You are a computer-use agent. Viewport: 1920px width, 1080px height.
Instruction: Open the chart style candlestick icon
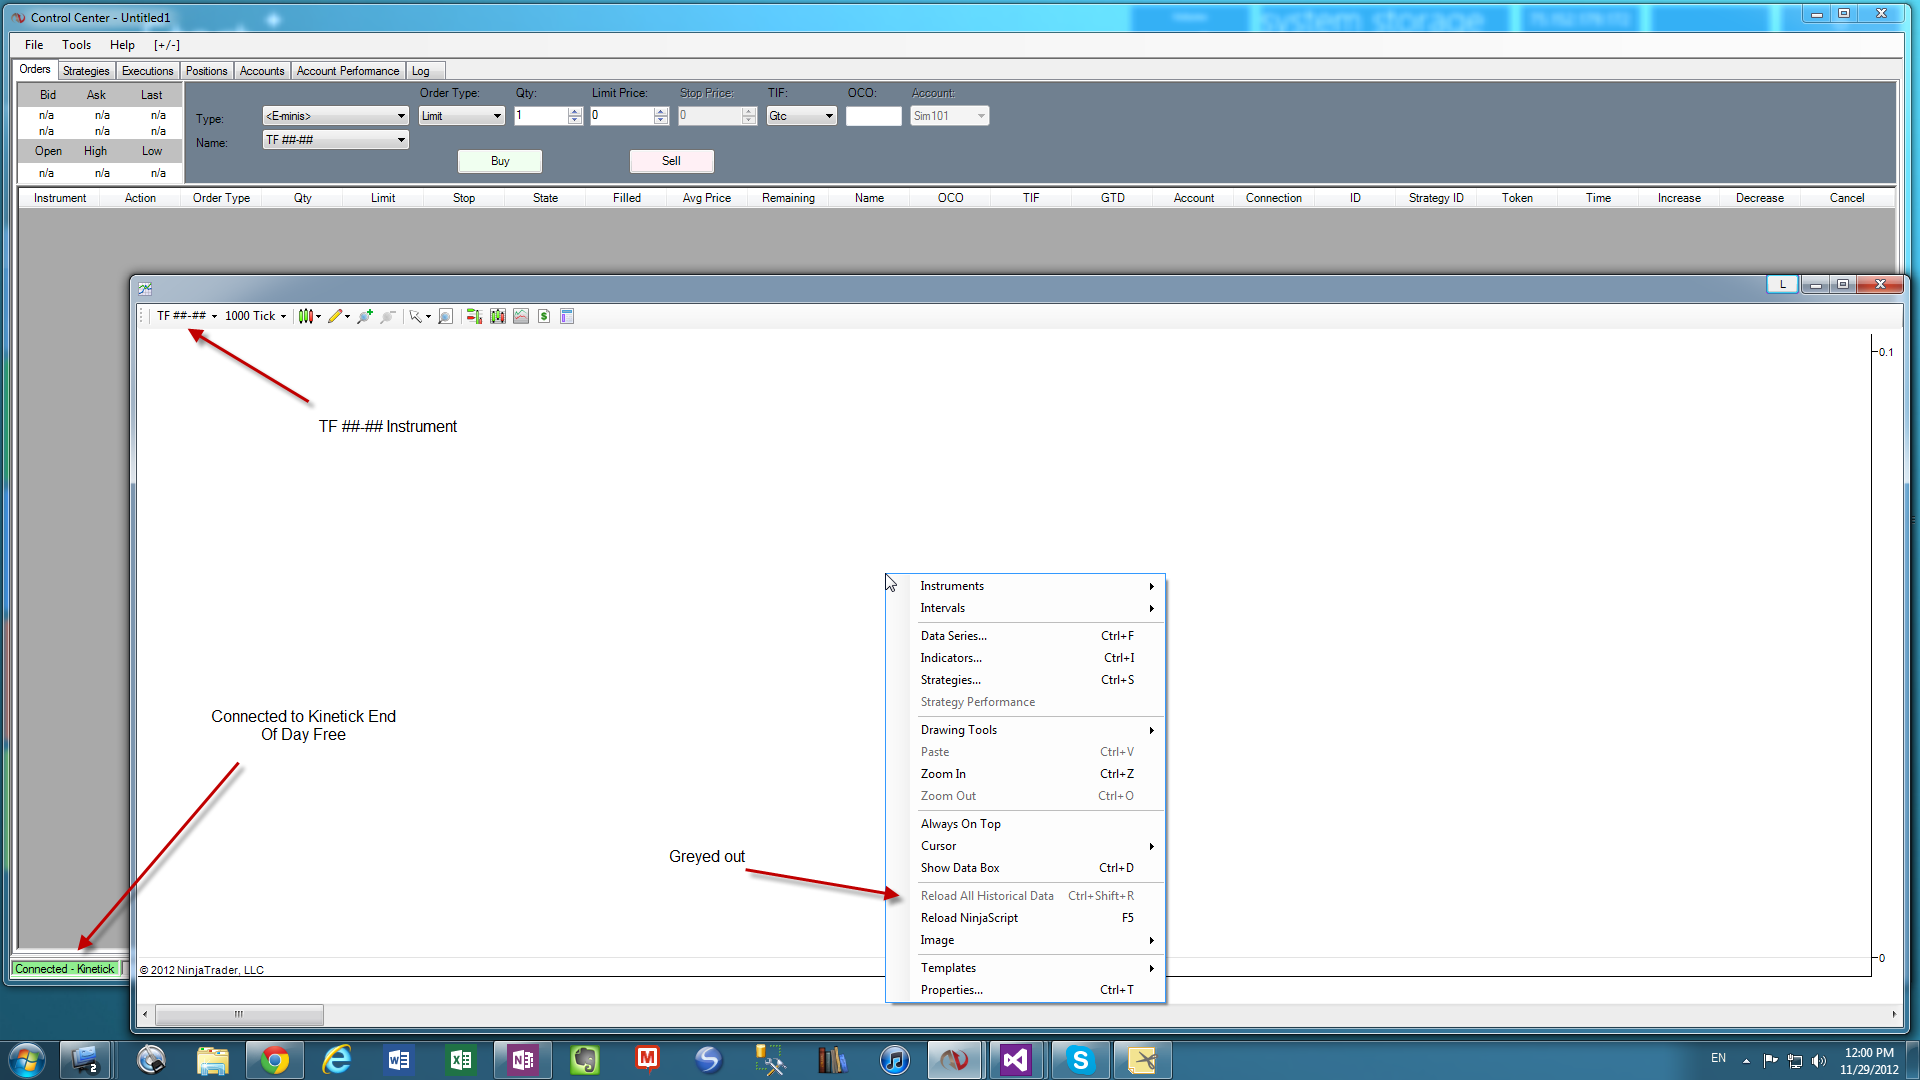306,316
